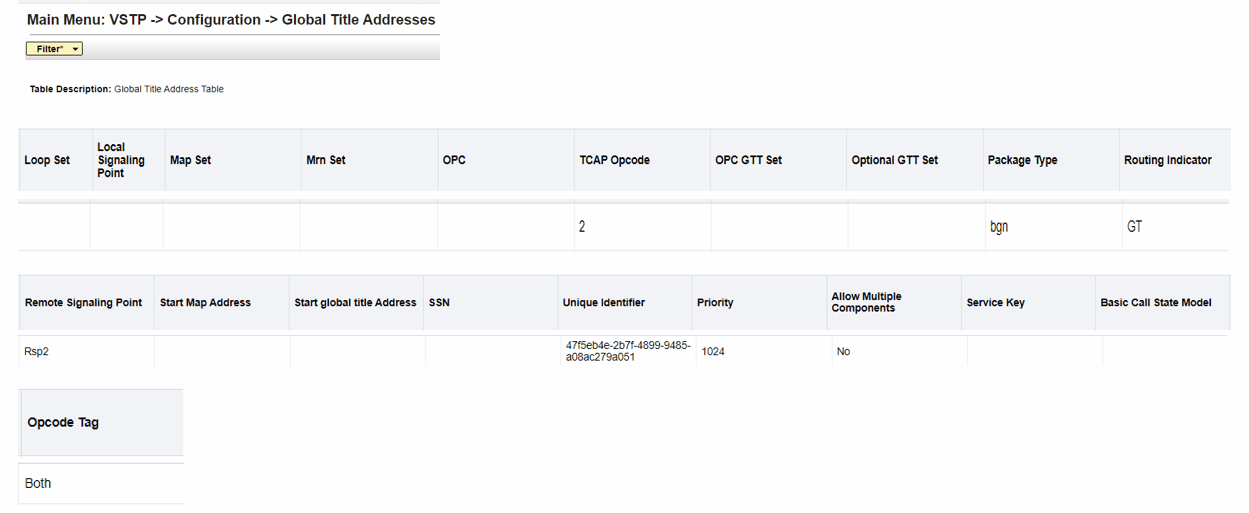
Task: Click the Local Signaling Point header
Action: [121, 160]
